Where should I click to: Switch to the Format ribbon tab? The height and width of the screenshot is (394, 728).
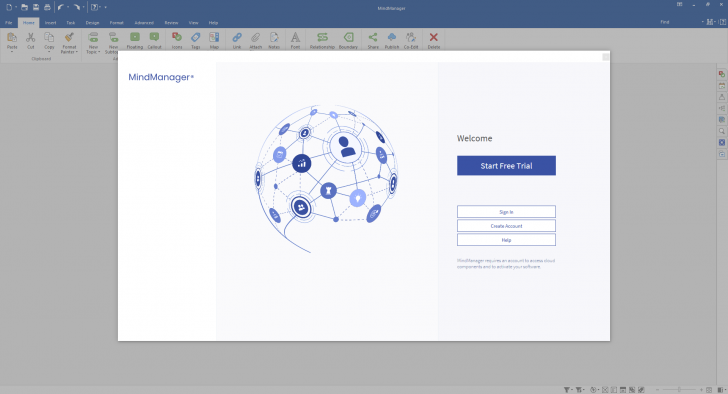(x=116, y=23)
